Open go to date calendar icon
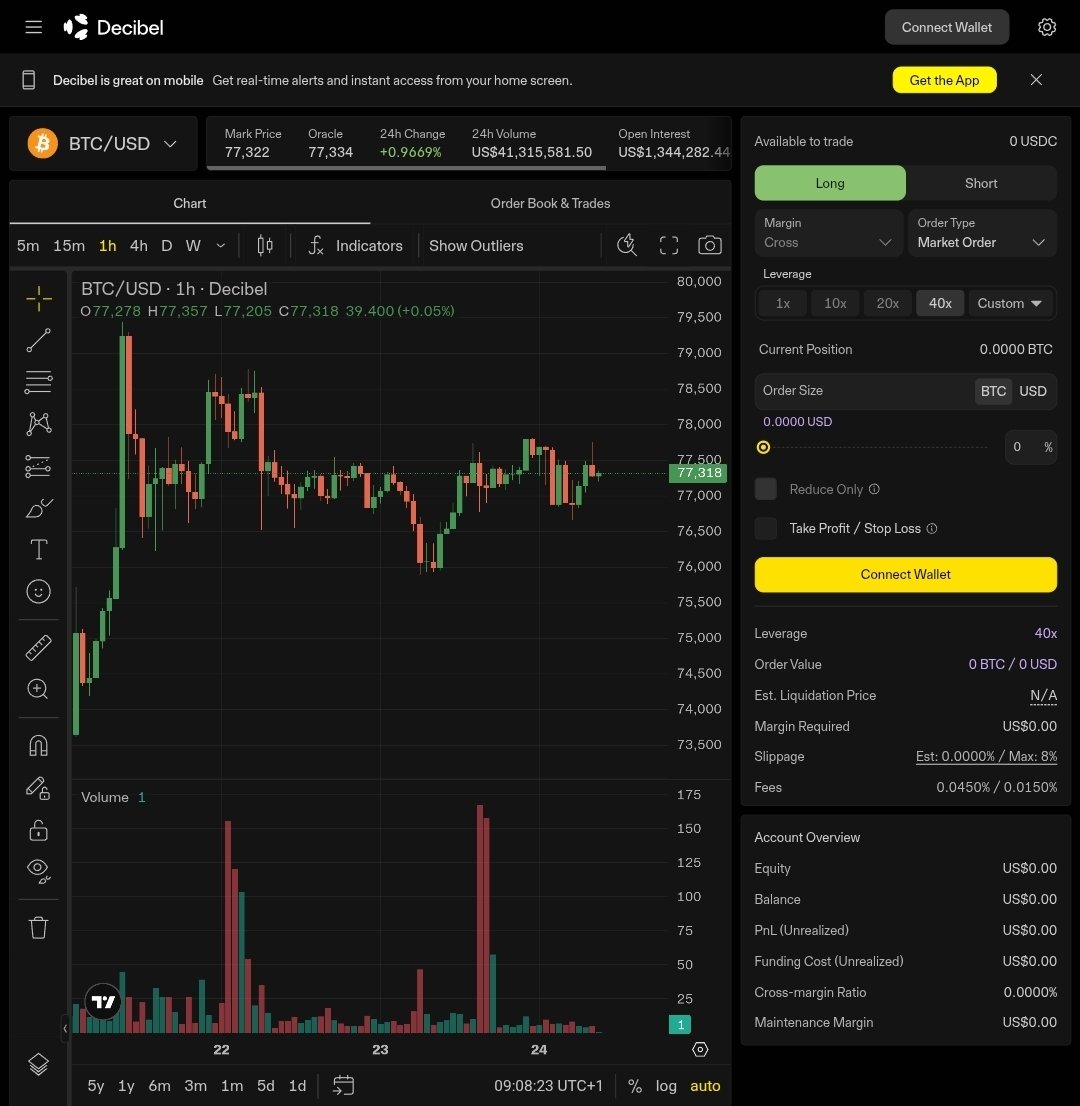The width and height of the screenshot is (1080, 1106). tap(344, 1086)
